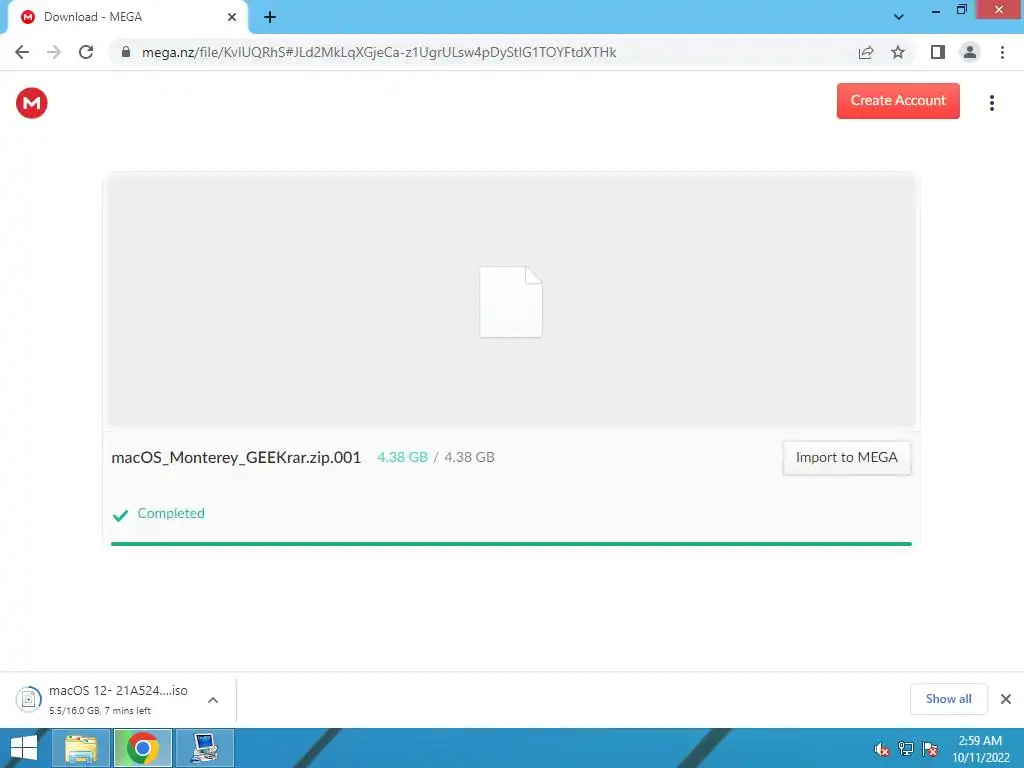Click the Chrome taskbar icon
The height and width of the screenshot is (768, 1024).
[143, 748]
